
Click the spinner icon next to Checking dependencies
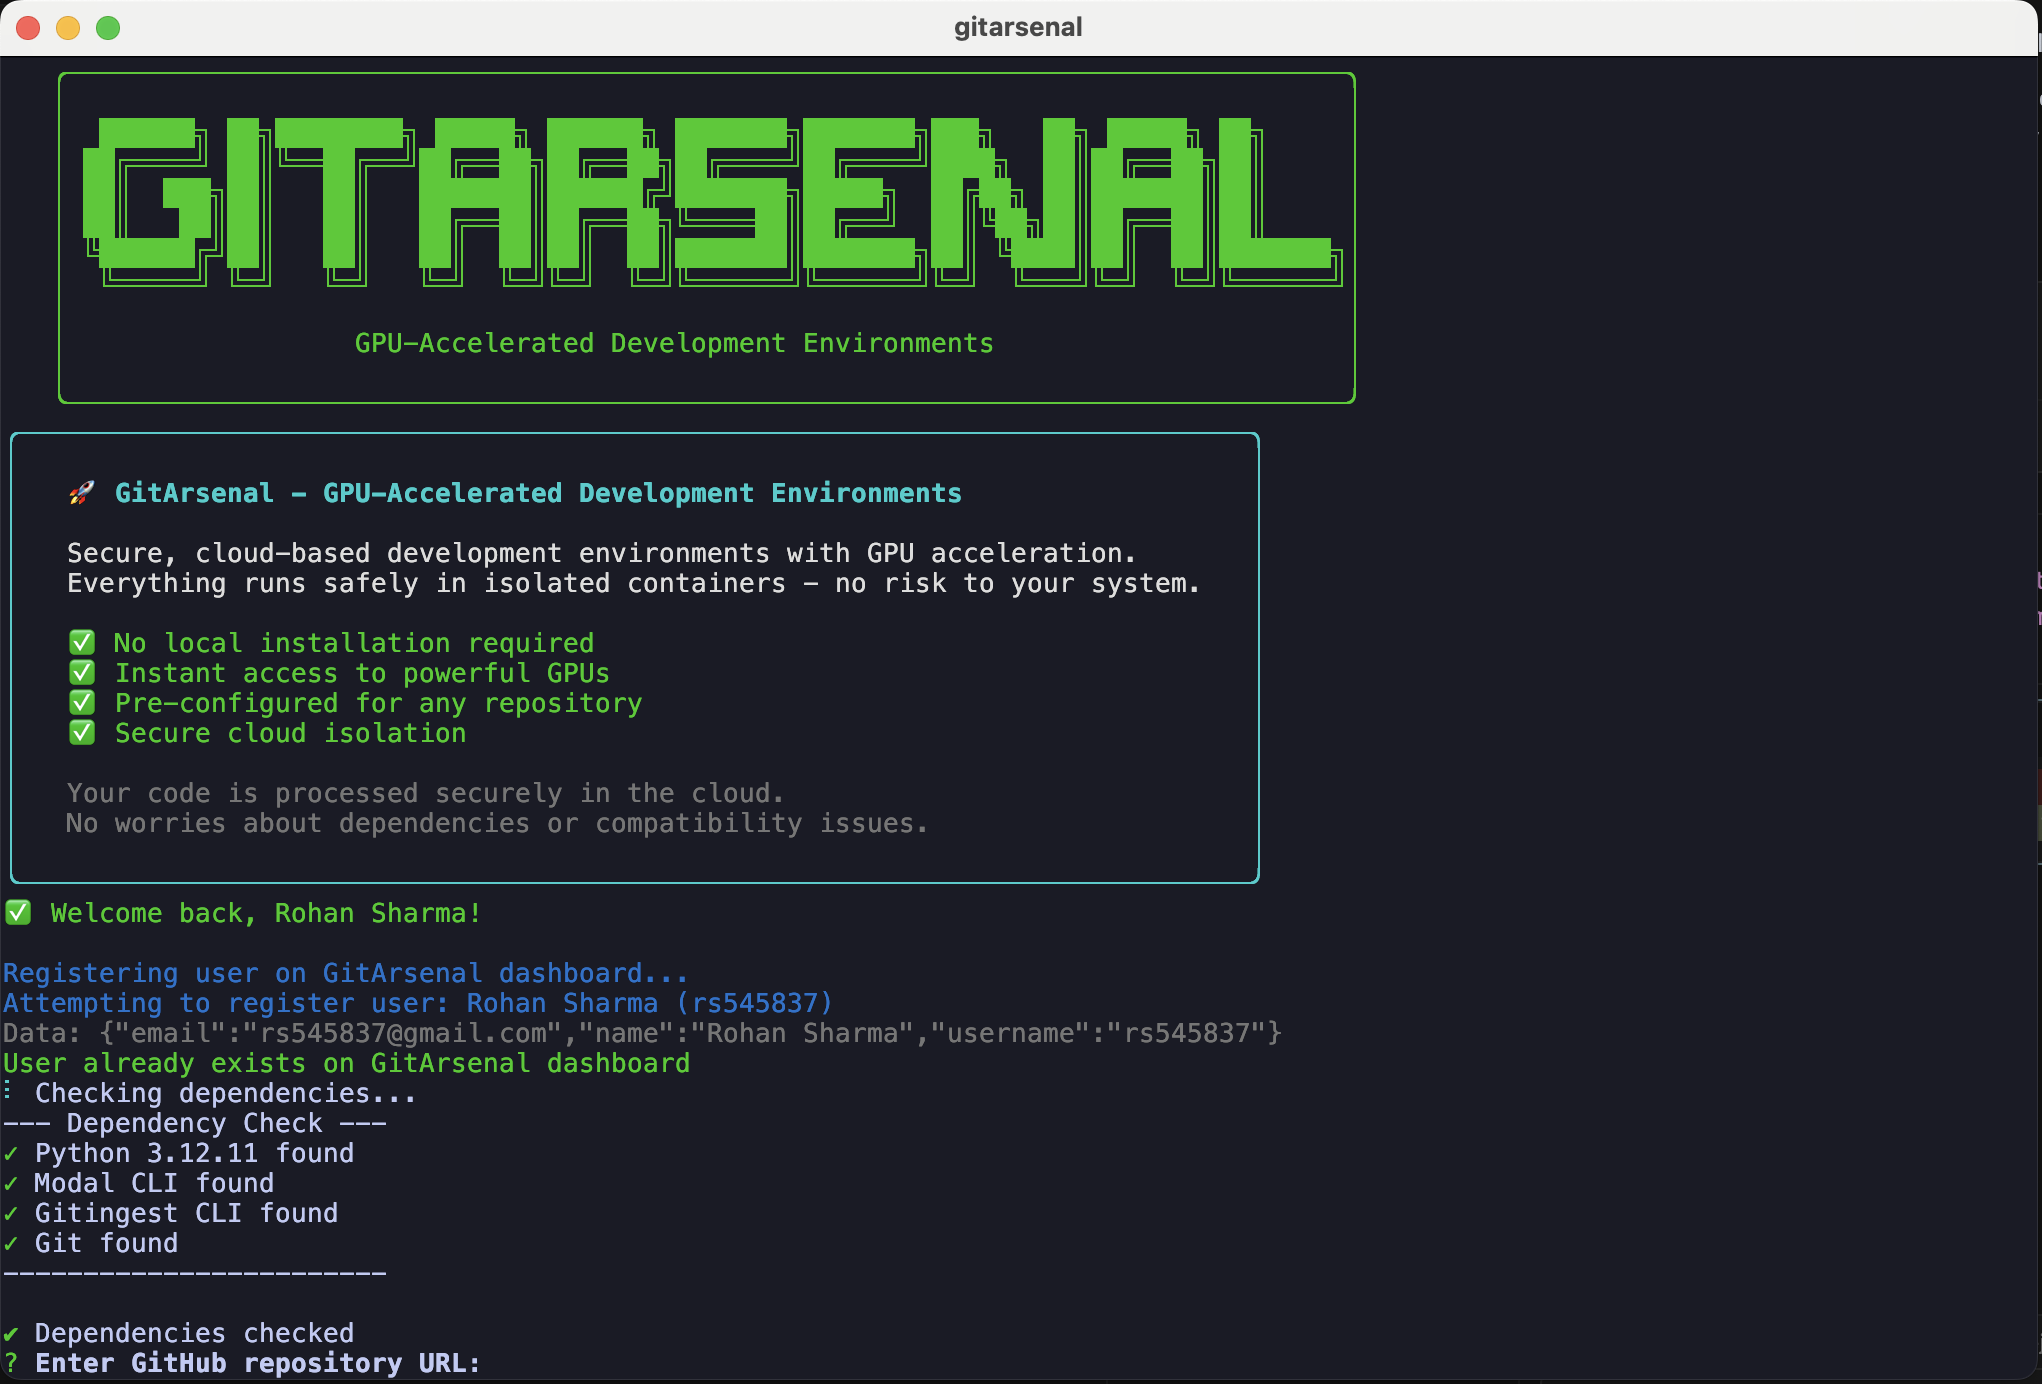click(10, 1092)
